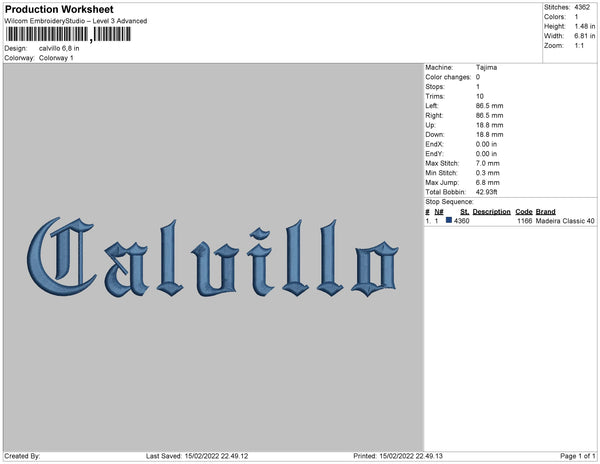Click the 'Created By:' label
The height and width of the screenshot is (464, 600).
tap(22, 456)
